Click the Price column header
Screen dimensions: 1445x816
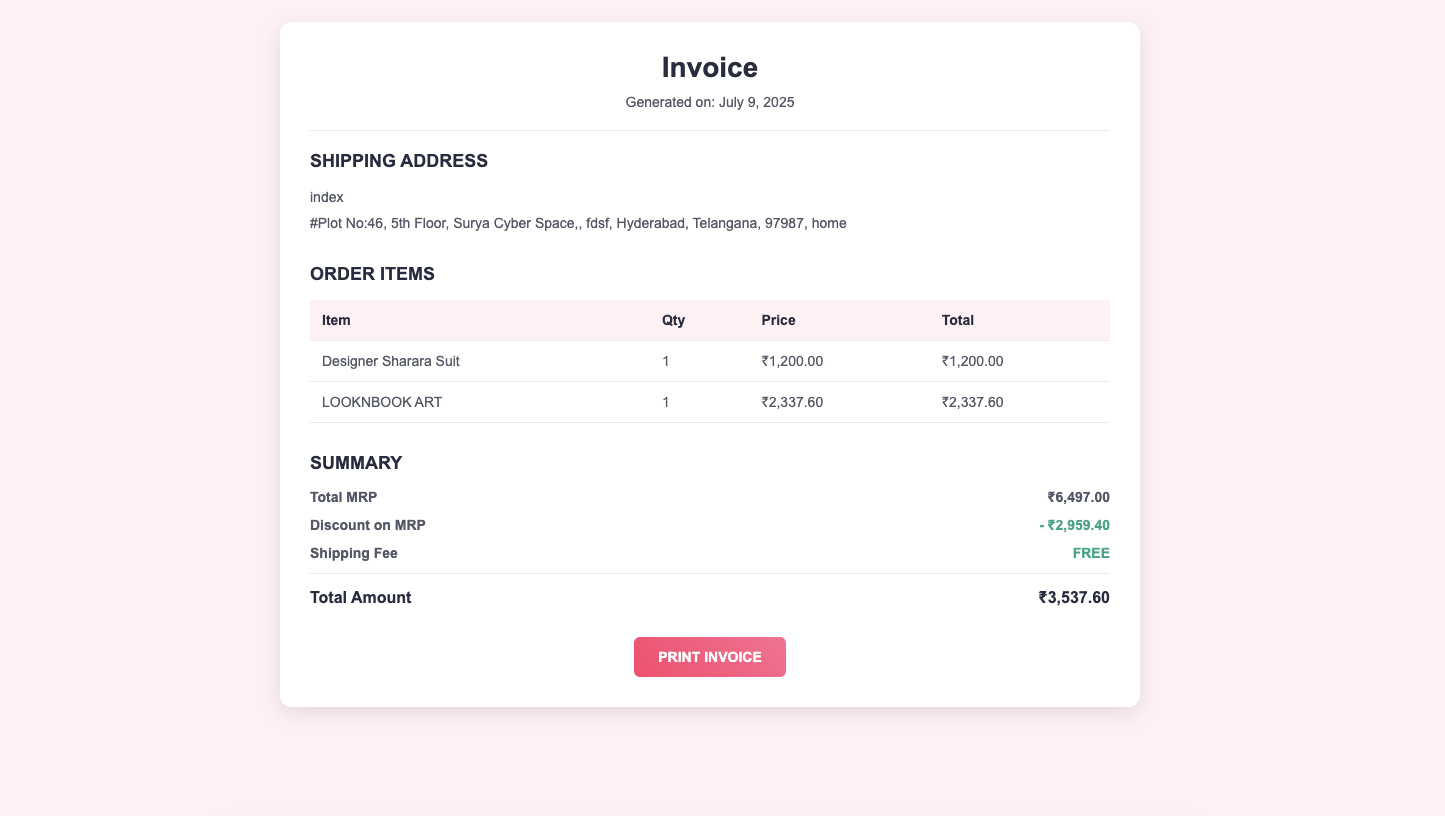pos(778,320)
